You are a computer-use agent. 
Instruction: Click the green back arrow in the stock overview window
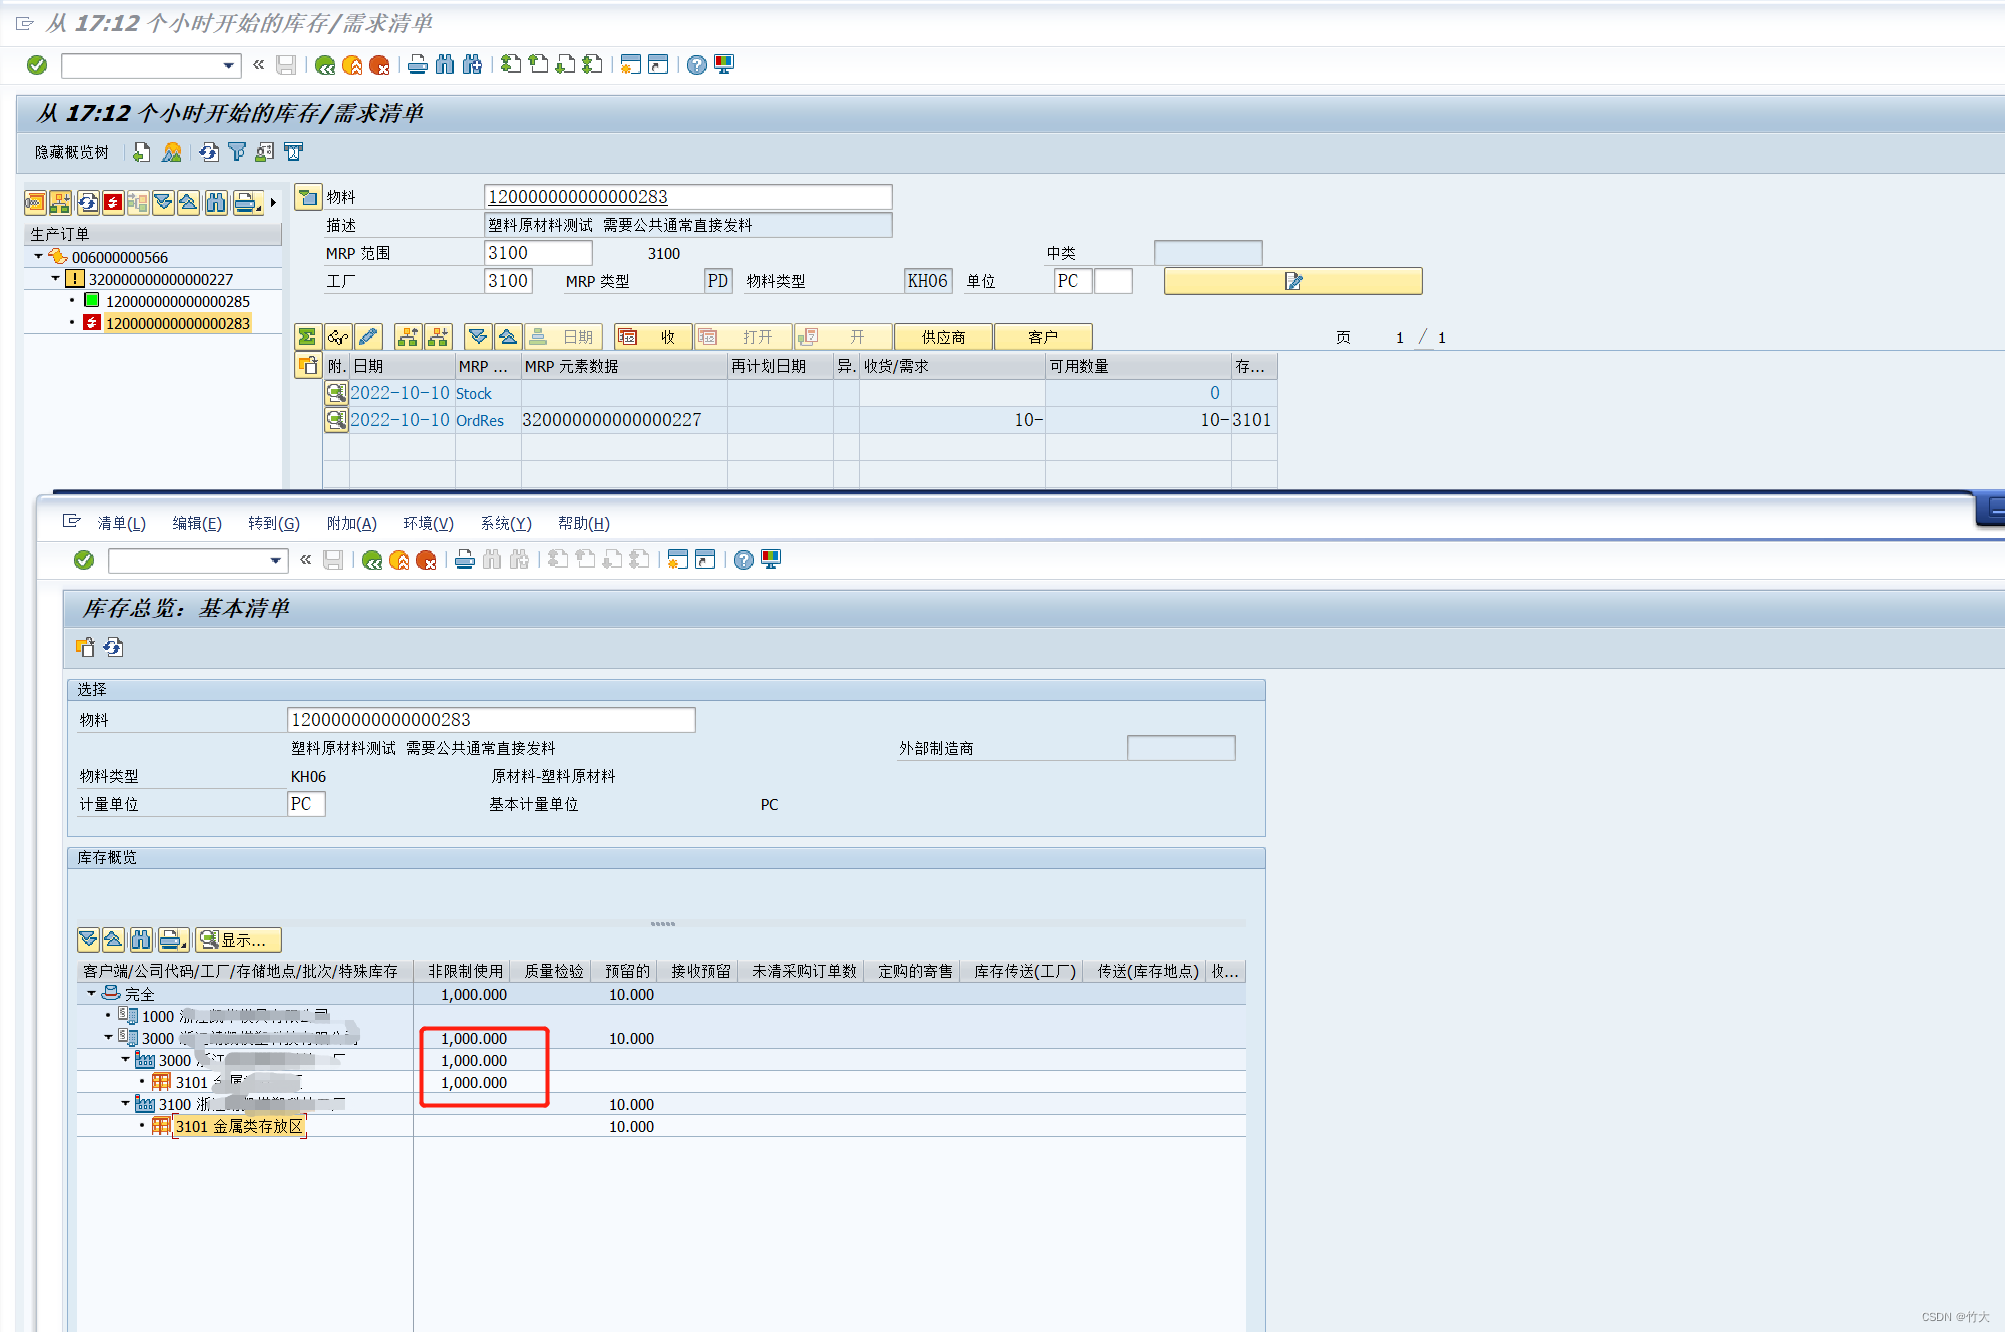pos(373,559)
